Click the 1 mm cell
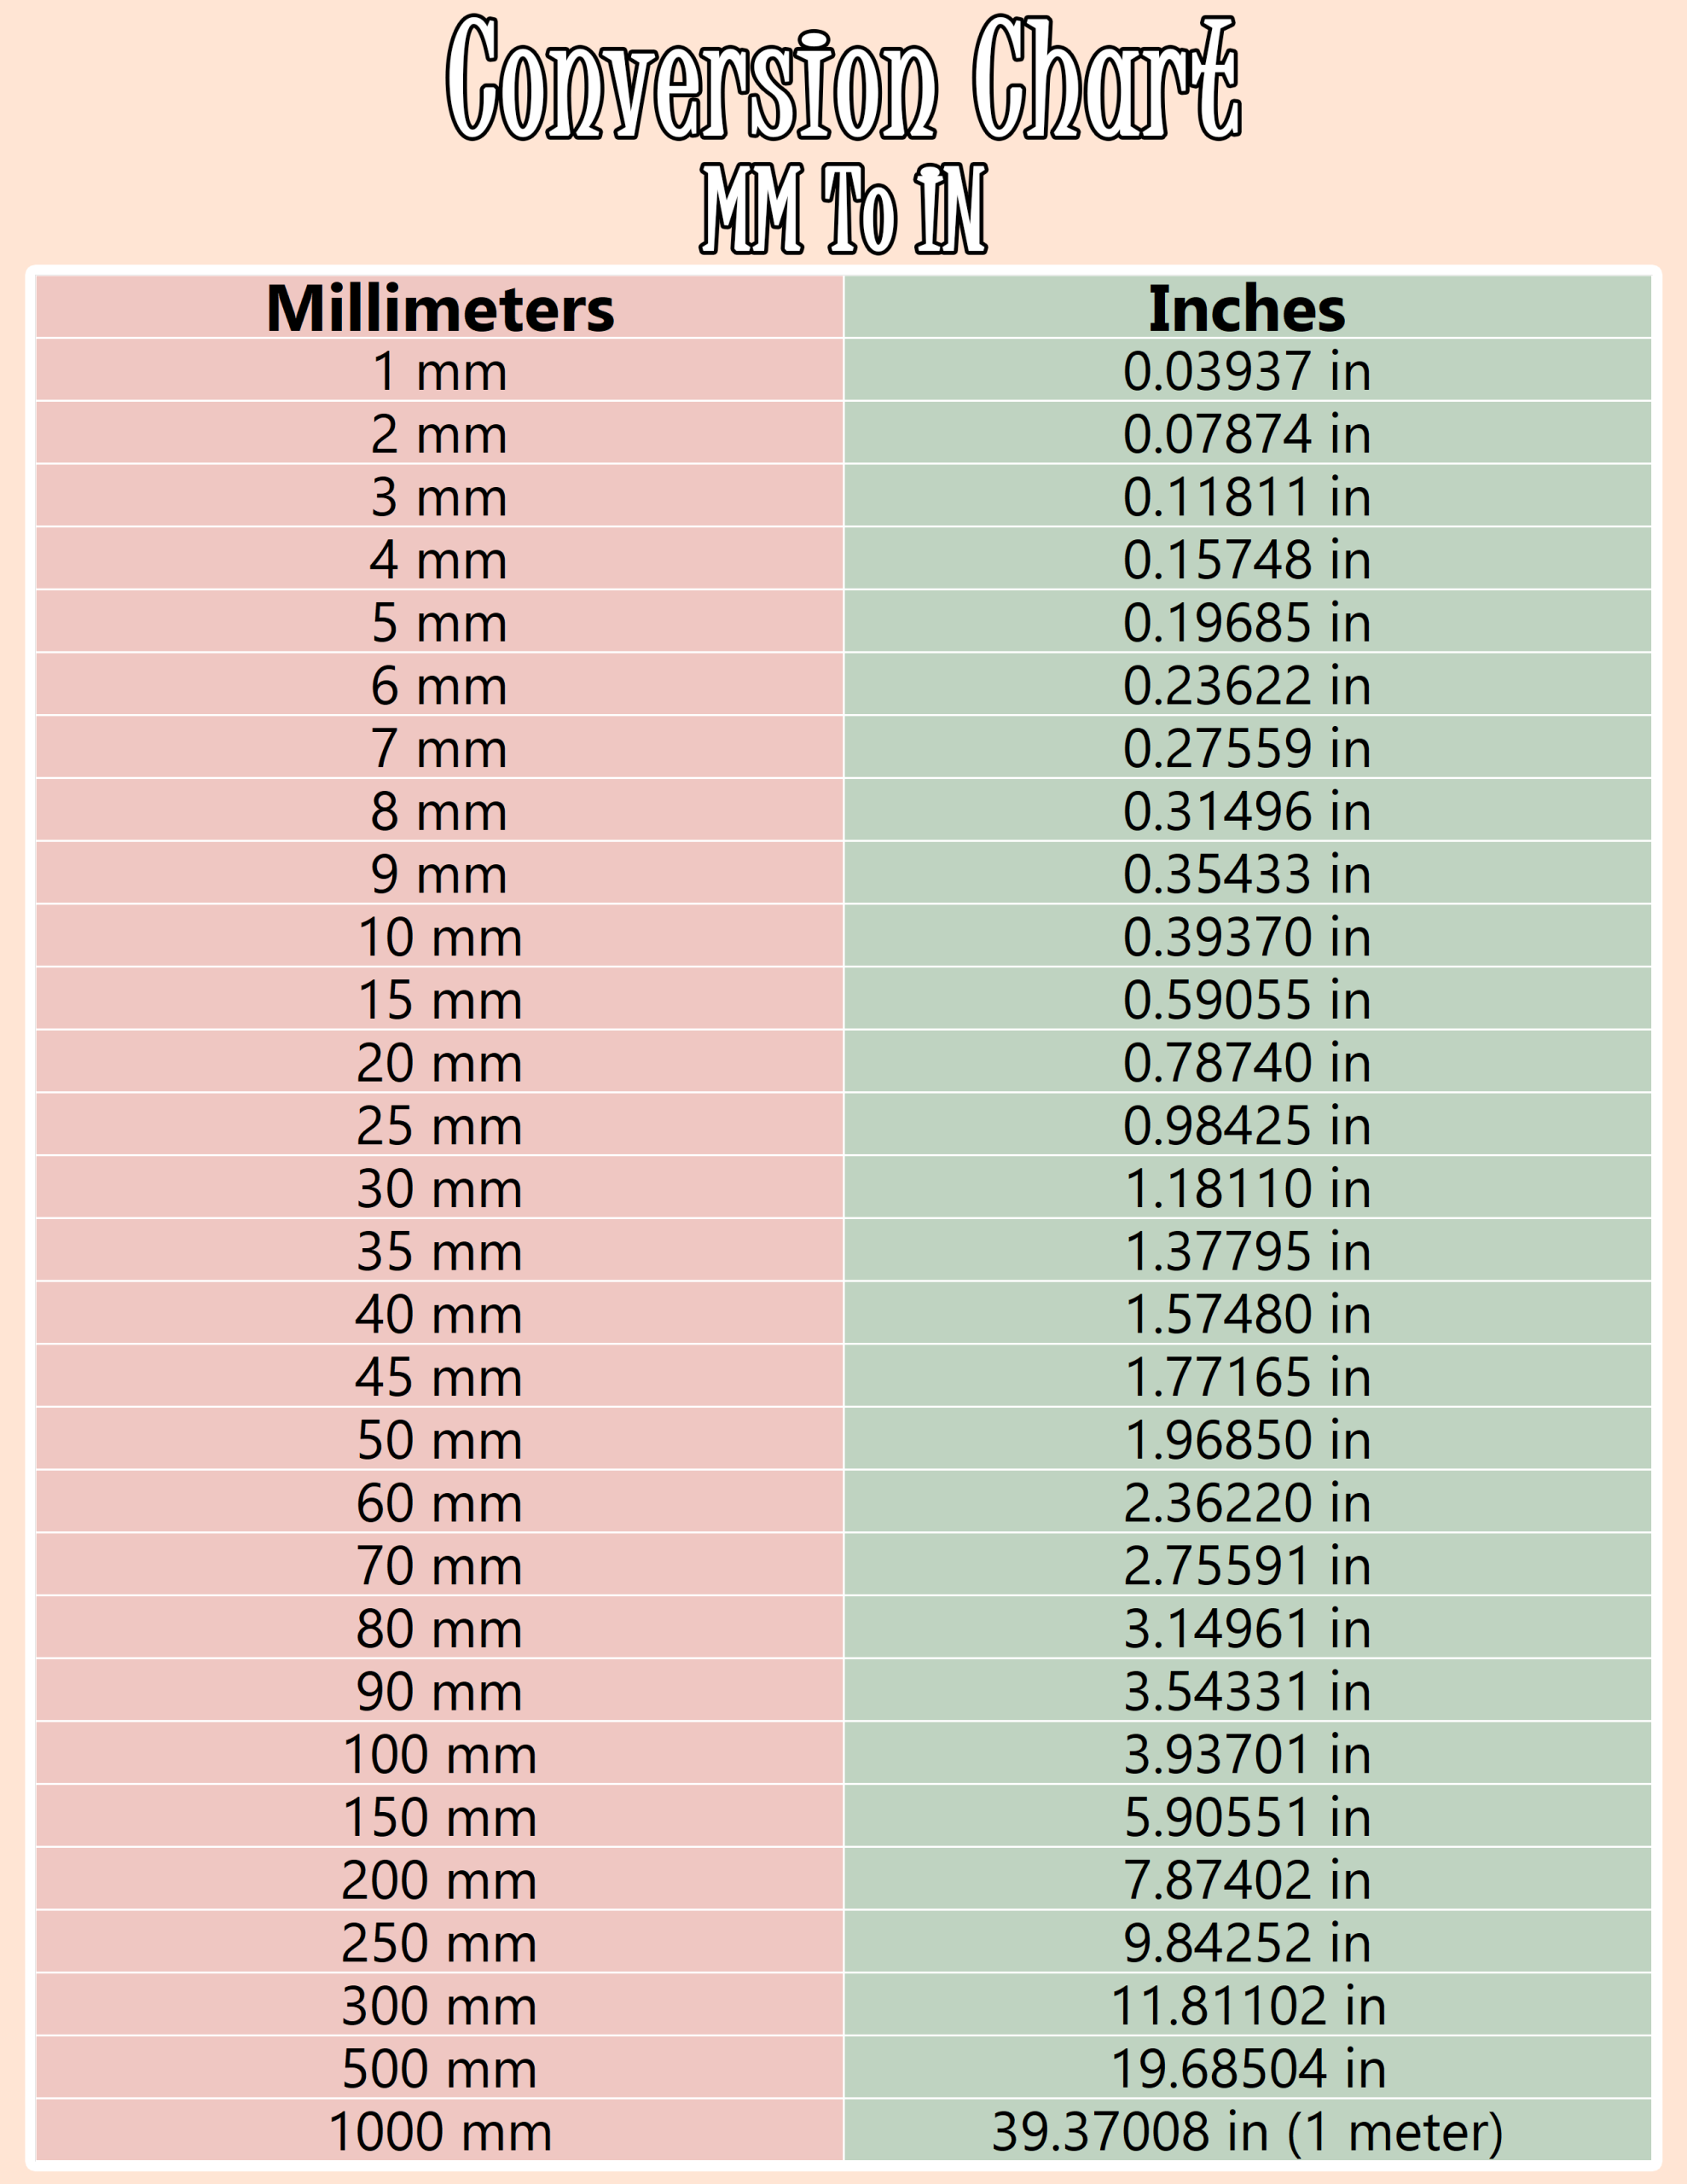The image size is (1687, 2184). coord(440,371)
